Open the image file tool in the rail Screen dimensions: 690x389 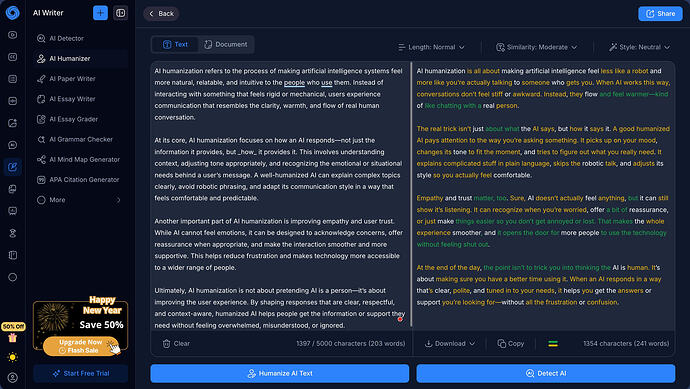(12, 189)
